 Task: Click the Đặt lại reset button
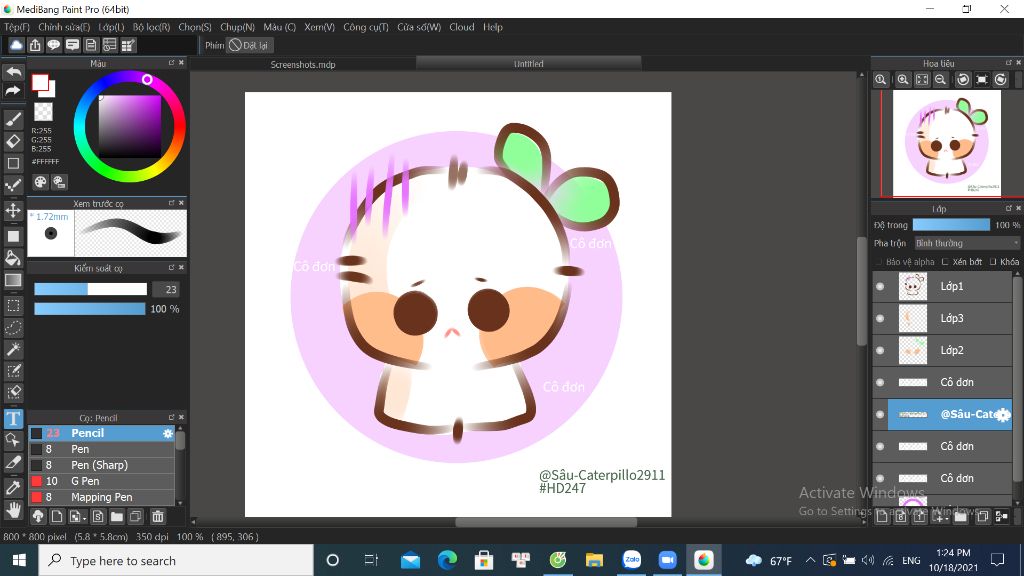249,45
